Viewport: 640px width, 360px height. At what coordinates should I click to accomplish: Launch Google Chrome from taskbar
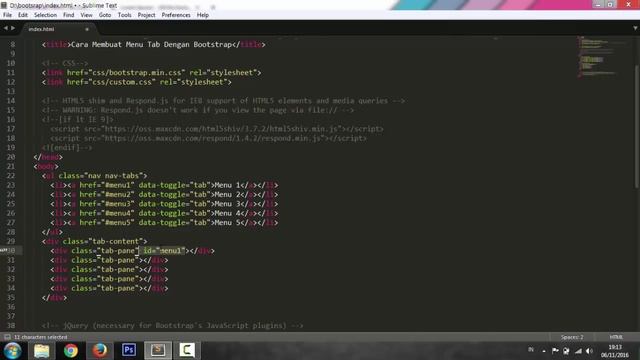[71, 351]
